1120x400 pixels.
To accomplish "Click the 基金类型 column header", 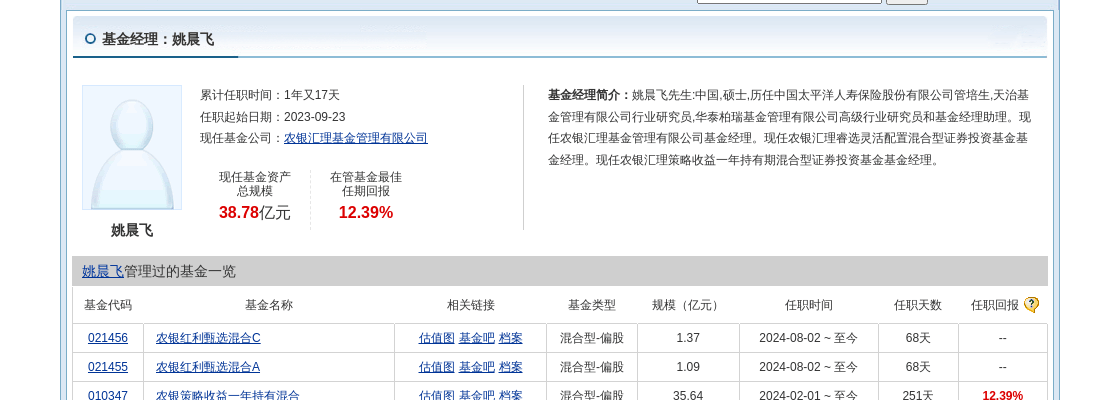I will point(591,305).
